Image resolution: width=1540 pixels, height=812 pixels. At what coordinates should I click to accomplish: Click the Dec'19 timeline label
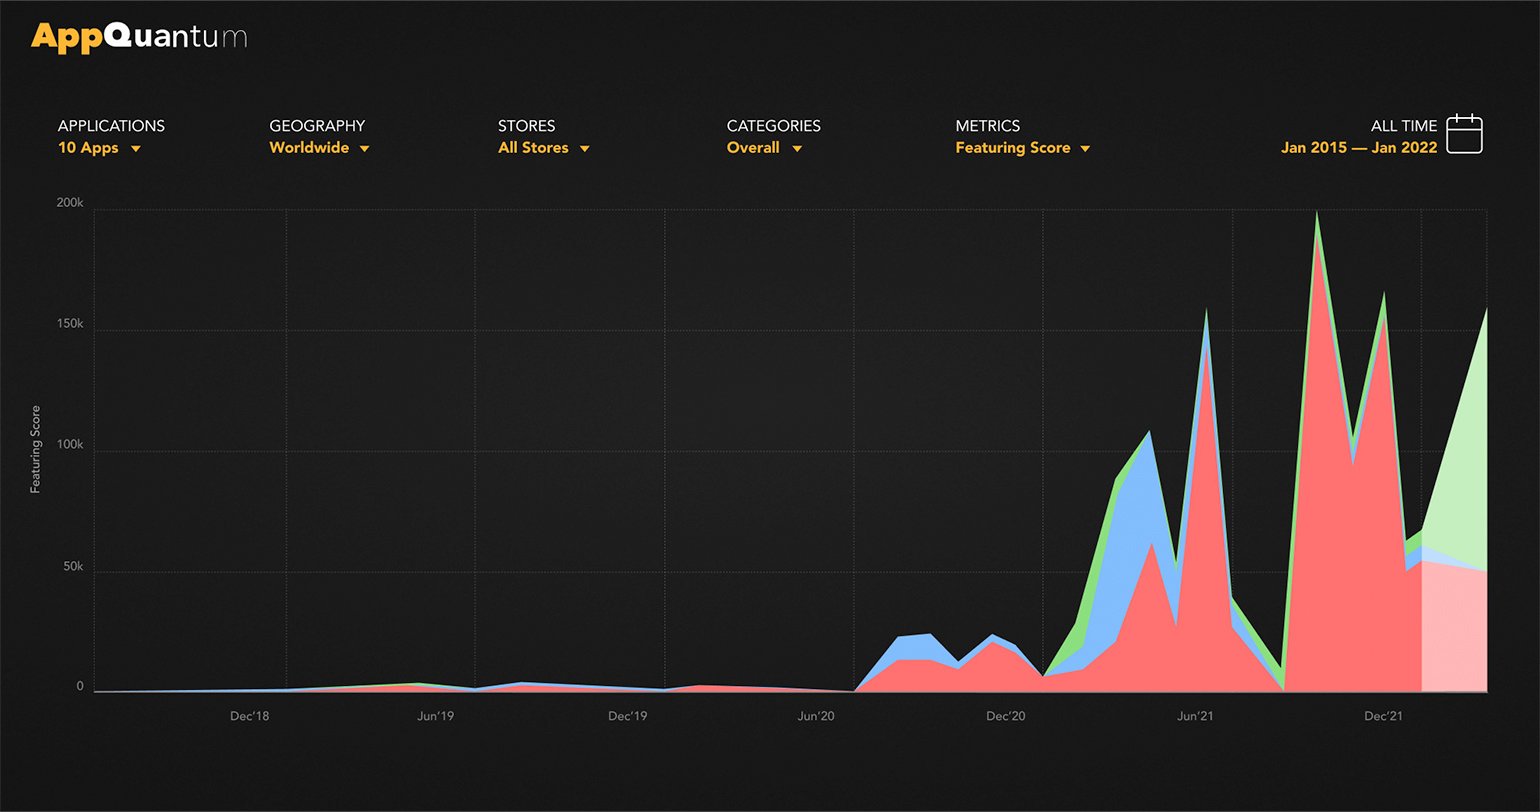coord(627,716)
